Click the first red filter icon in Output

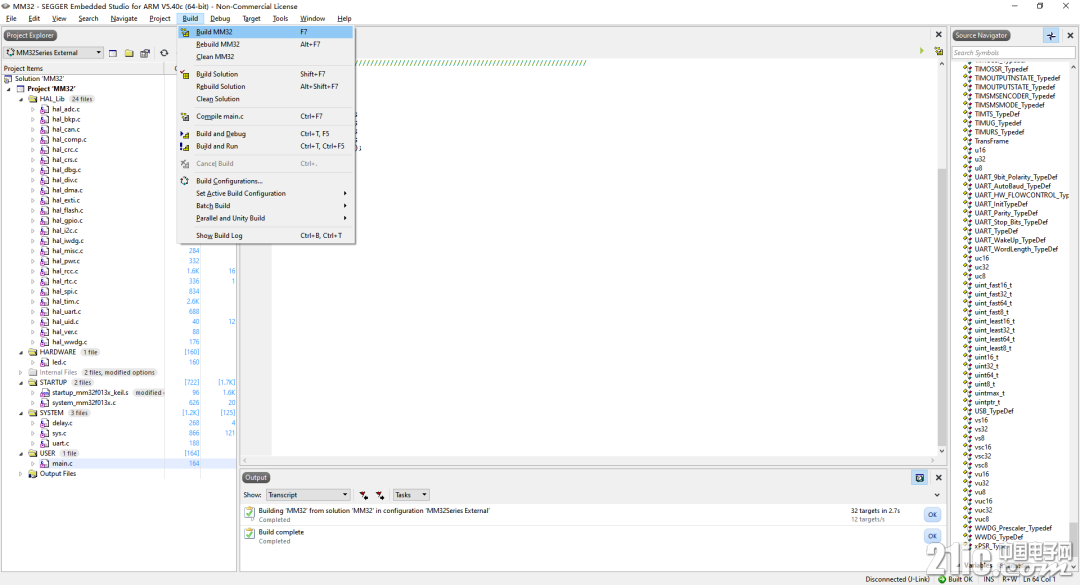pyautogui.click(x=363, y=495)
